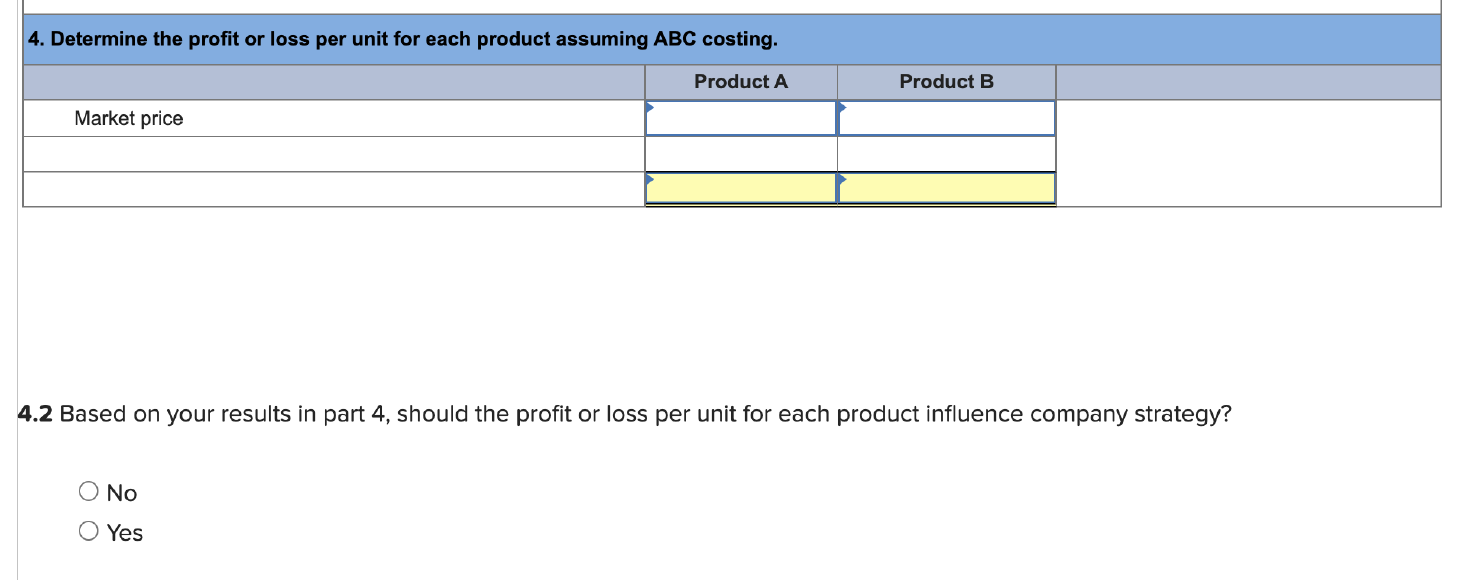This screenshot has height=580, width=1462.
Task: Click the Product A column header
Action: click(742, 81)
